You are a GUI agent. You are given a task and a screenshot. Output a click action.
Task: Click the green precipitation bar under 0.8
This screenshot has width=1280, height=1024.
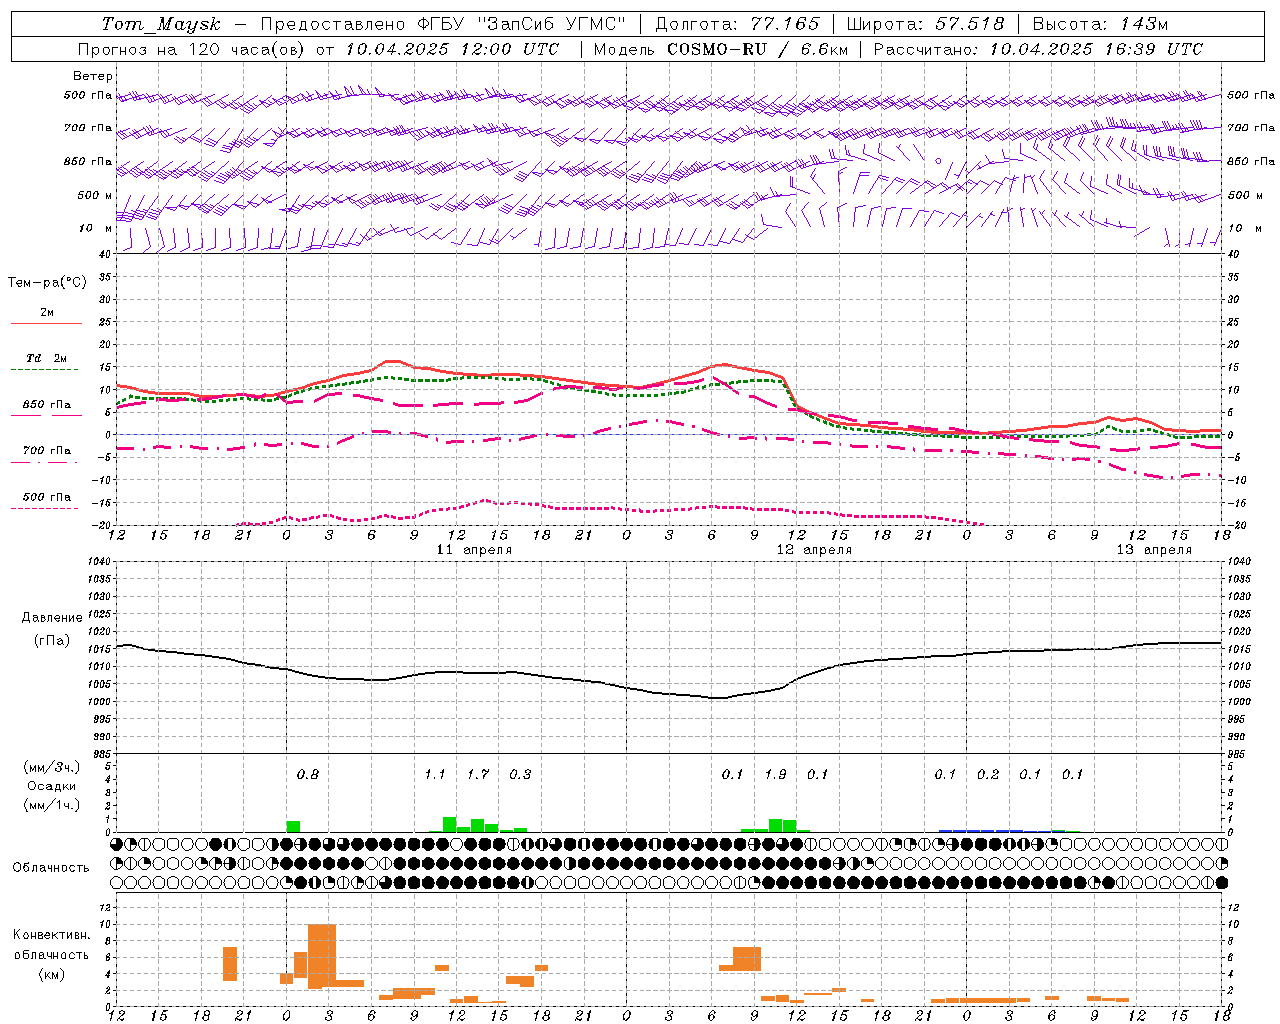point(293,827)
